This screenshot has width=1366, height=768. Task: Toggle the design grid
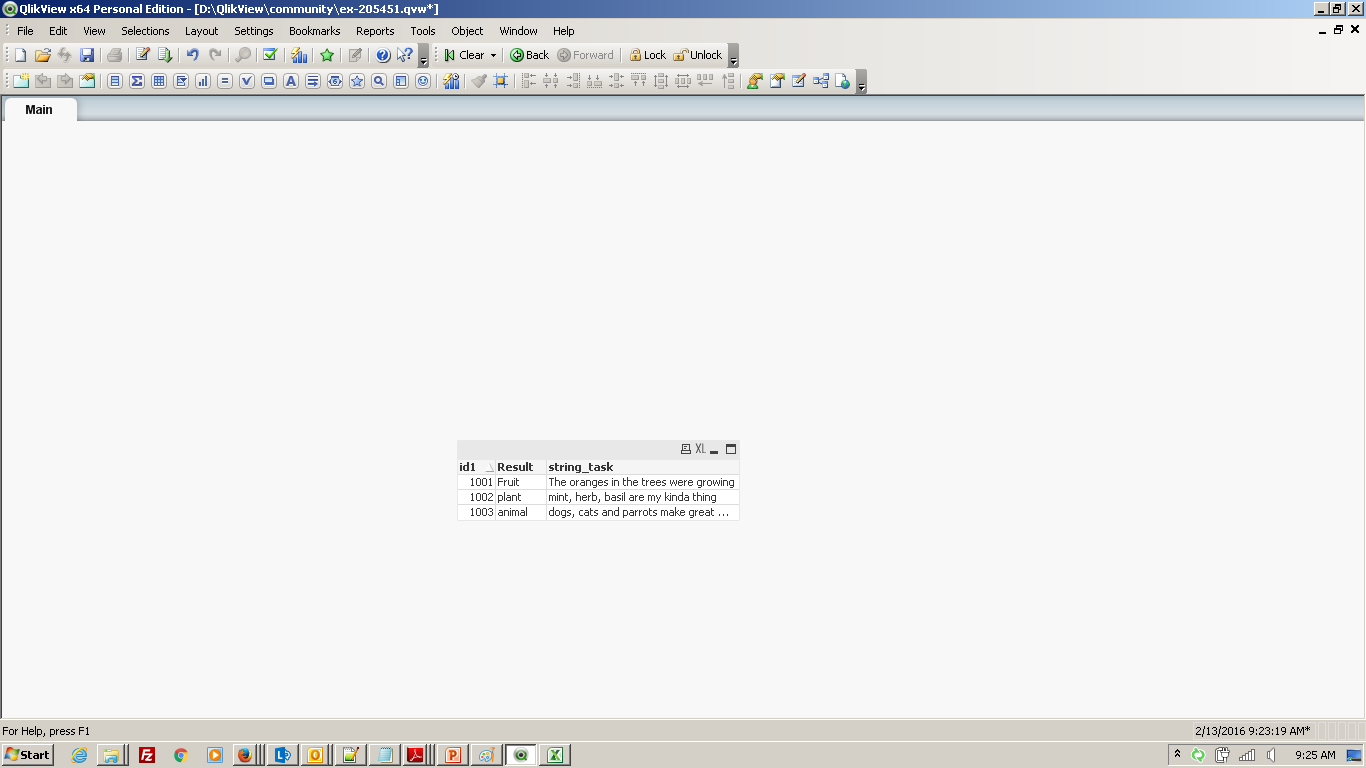501,81
